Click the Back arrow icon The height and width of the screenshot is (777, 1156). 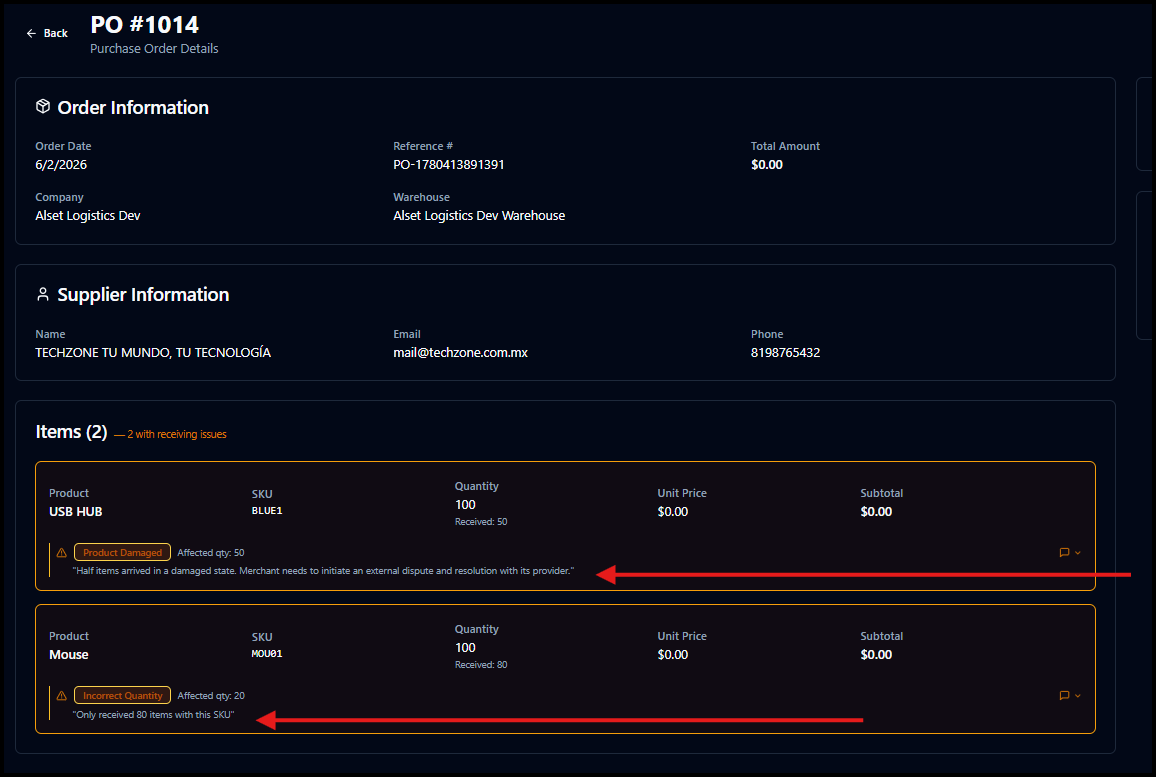coord(31,33)
